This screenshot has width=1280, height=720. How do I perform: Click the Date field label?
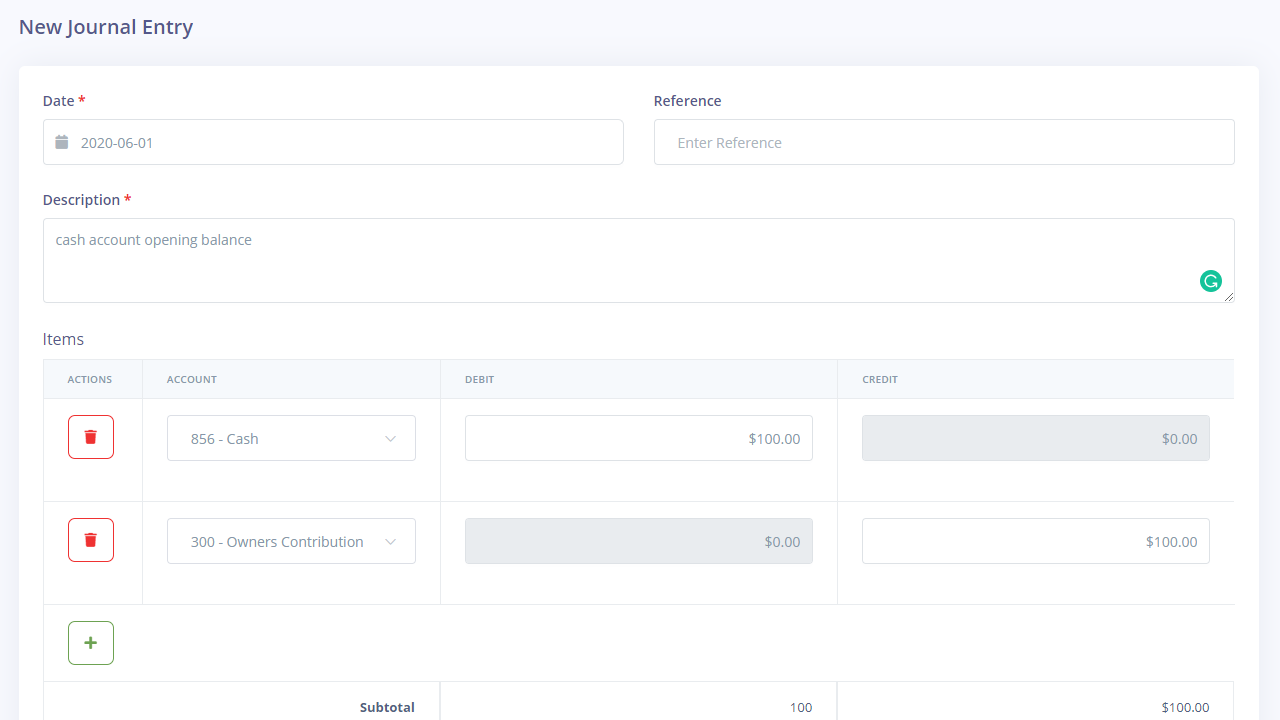[64, 101]
